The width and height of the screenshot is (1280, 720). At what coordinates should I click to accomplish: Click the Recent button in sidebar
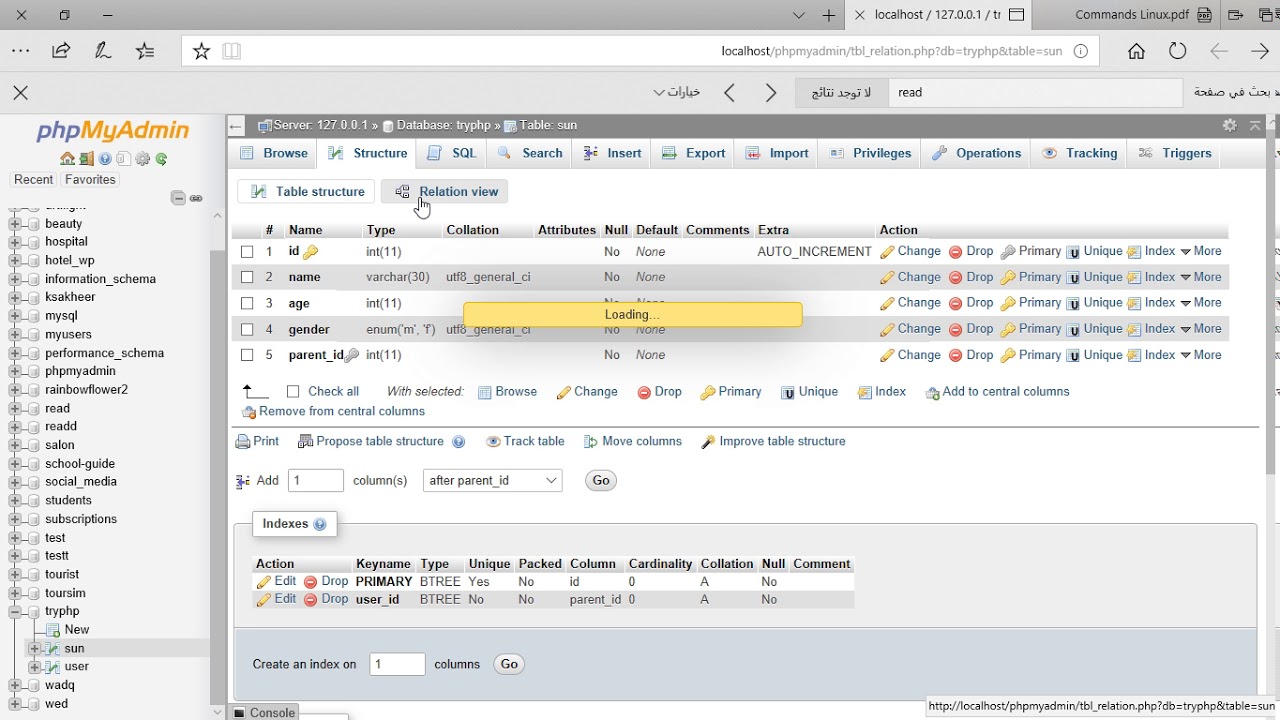33,180
